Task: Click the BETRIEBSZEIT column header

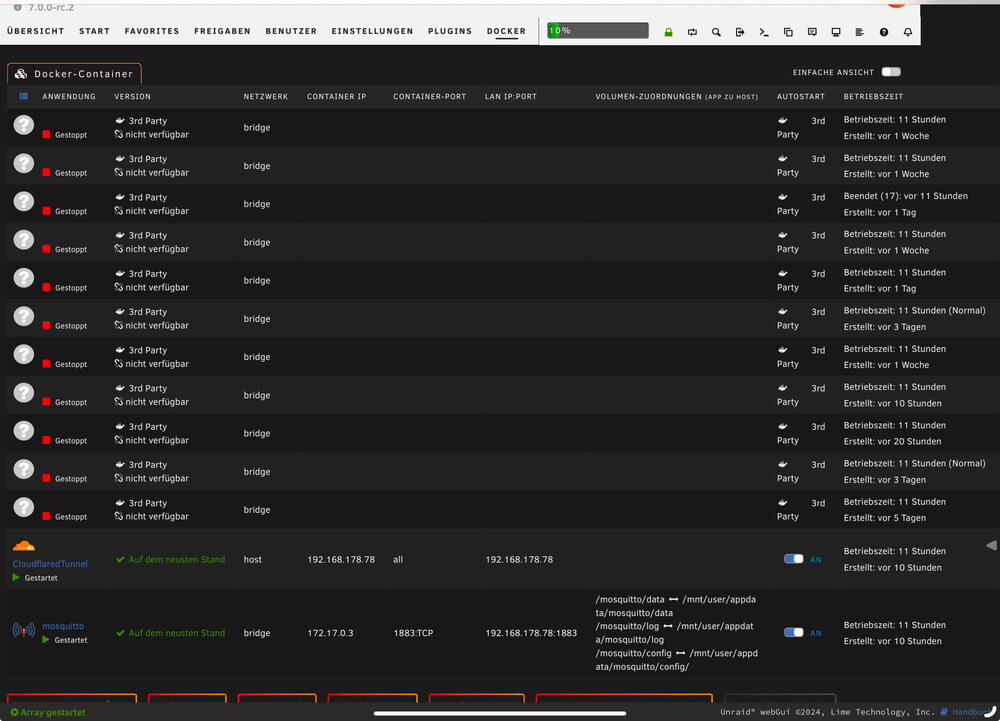Action: 873,96
